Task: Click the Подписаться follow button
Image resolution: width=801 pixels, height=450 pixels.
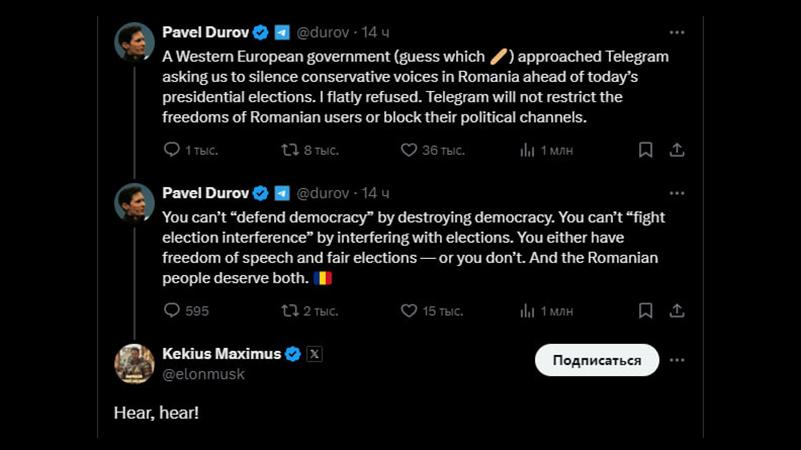Action: pos(596,360)
